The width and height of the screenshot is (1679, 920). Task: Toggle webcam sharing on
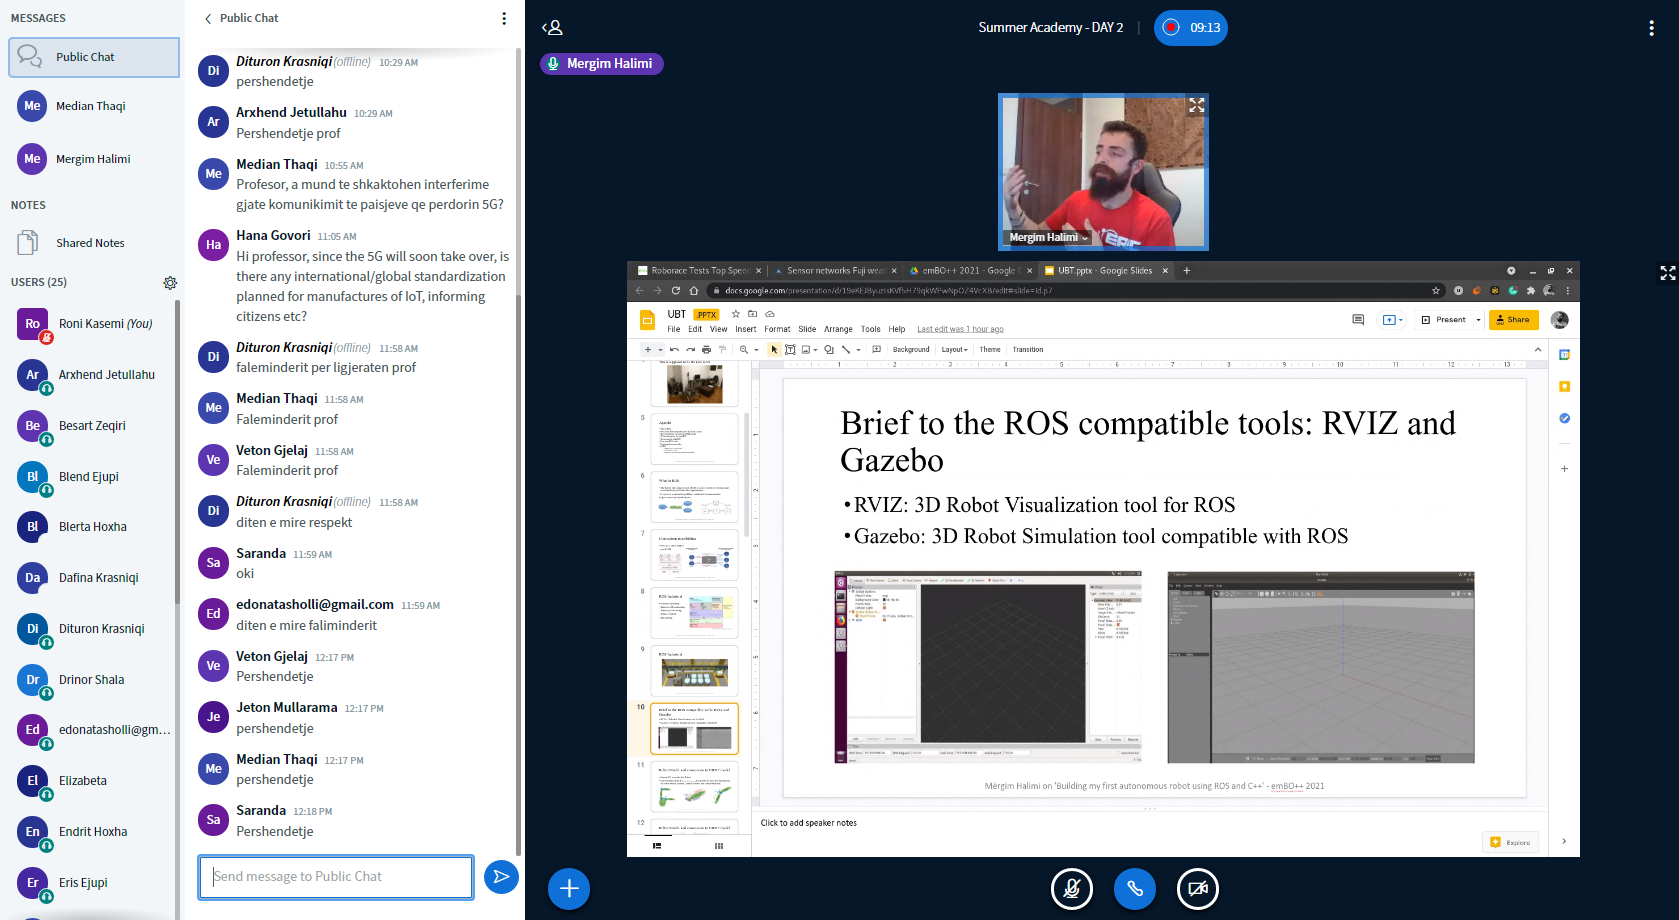pyautogui.click(x=1197, y=888)
